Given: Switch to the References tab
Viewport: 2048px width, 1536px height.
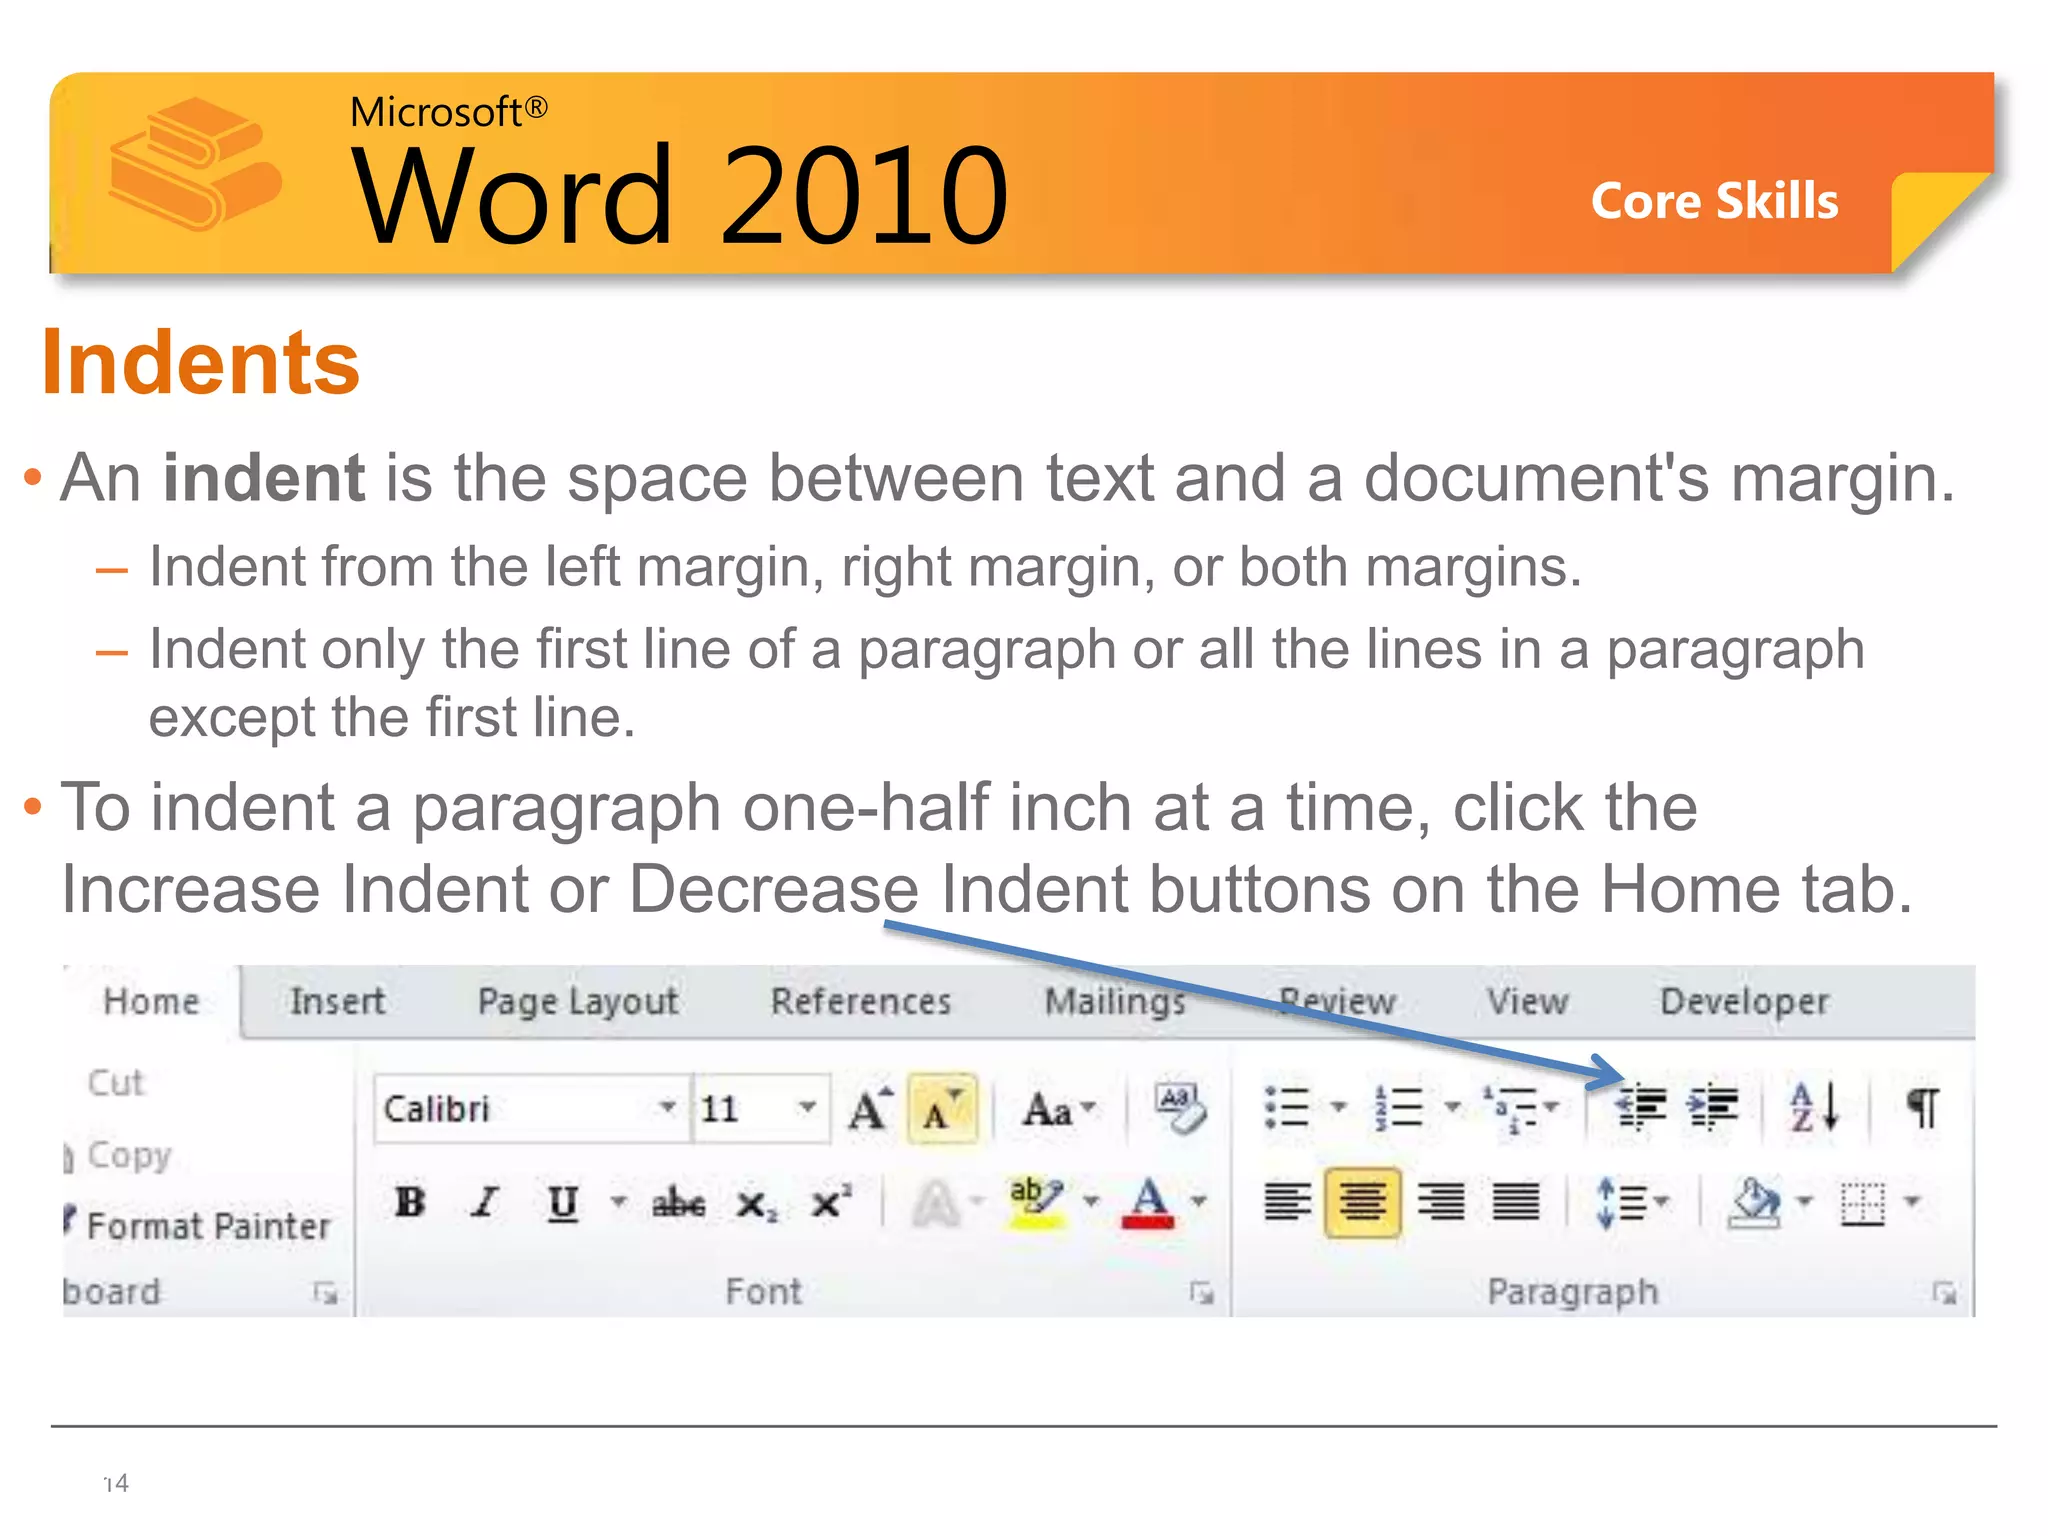Looking at the screenshot, I should [861, 1002].
